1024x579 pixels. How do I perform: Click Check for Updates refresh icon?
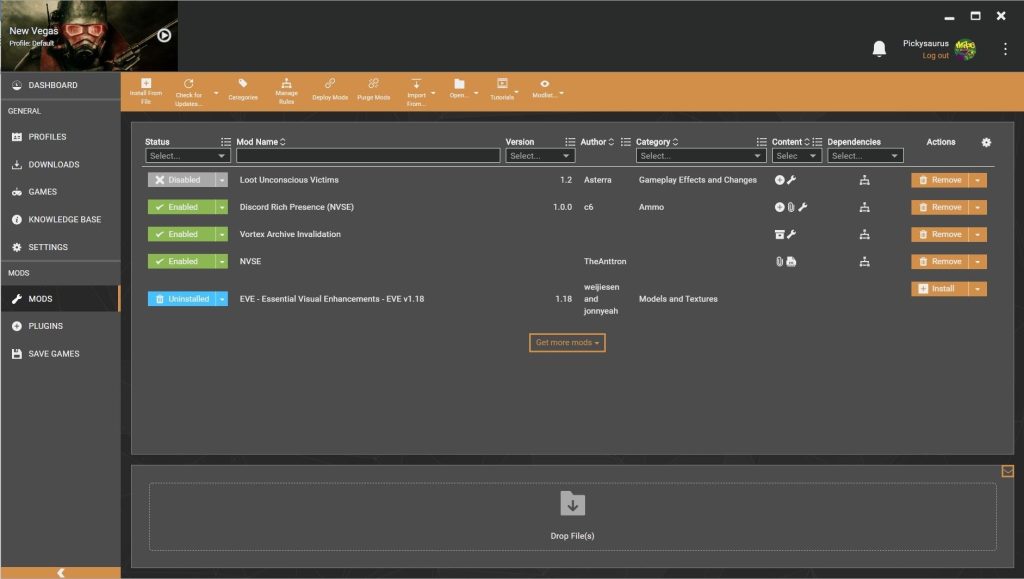tap(189, 84)
